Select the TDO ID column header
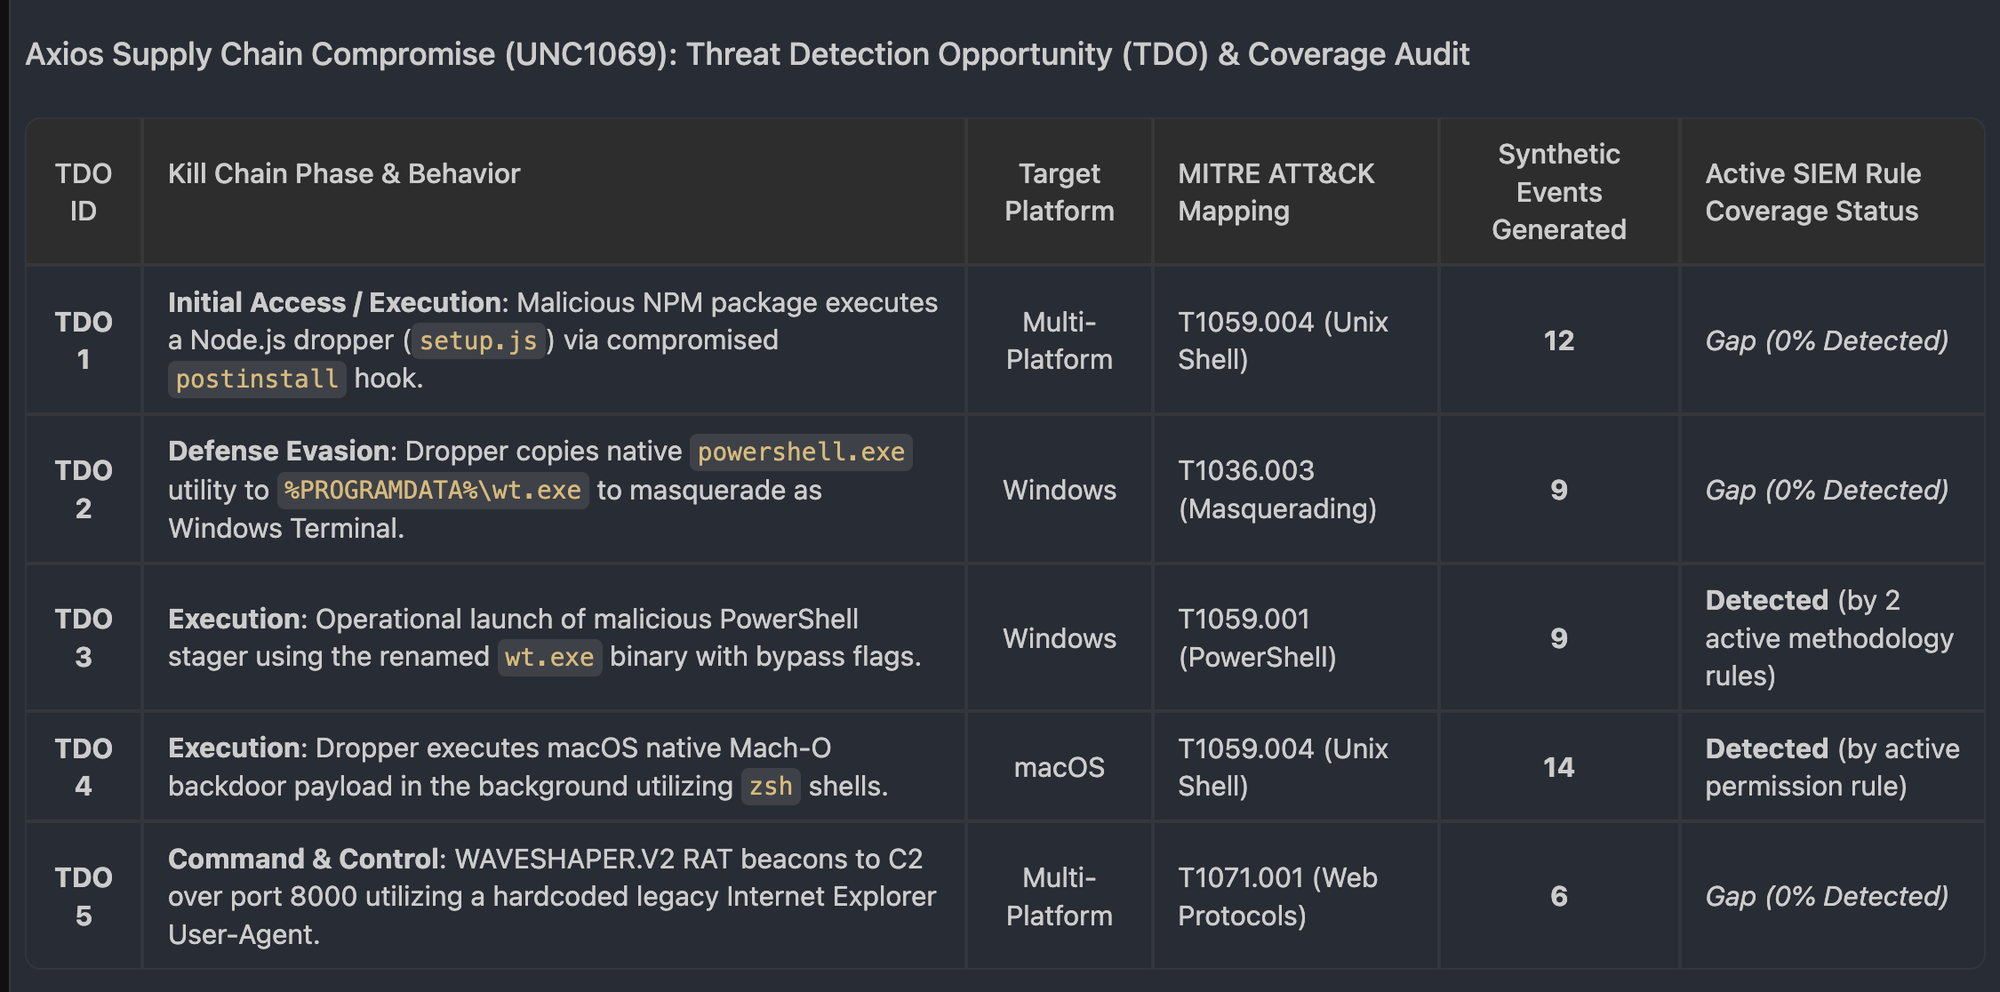Viewport: 2000px width, 992px height. coord(83,192)
